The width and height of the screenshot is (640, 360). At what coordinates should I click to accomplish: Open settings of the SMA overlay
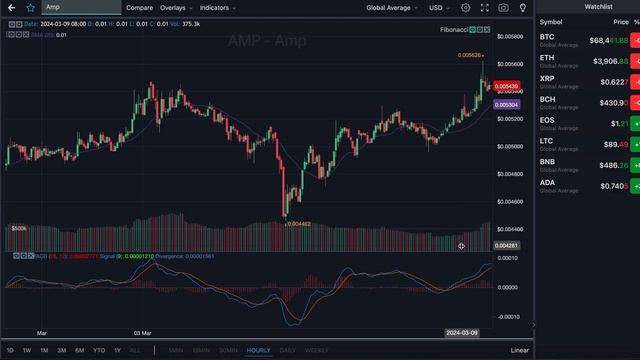point(11,35)
